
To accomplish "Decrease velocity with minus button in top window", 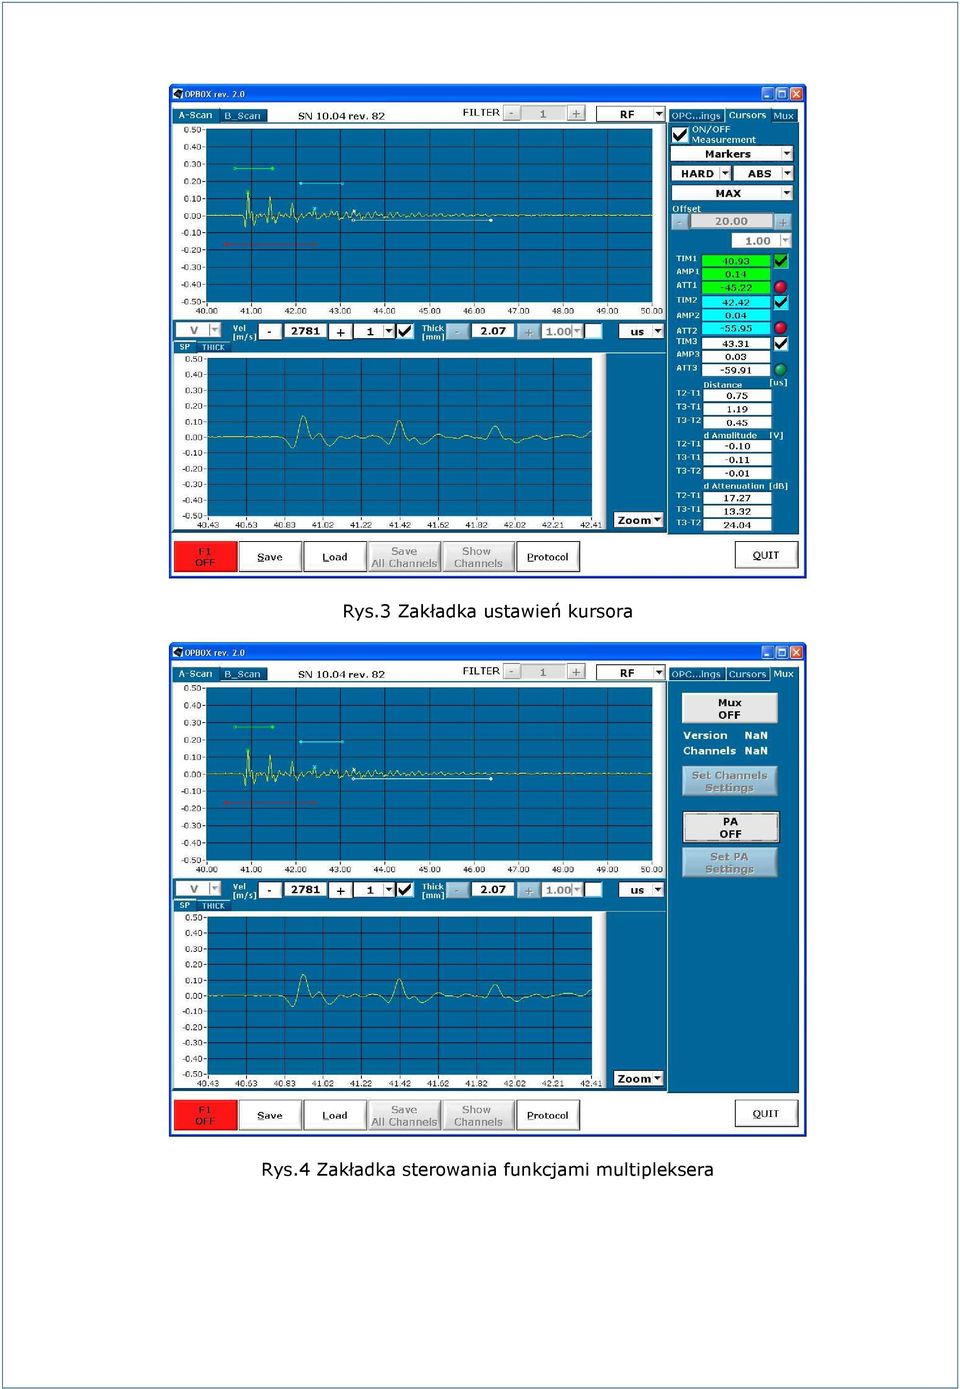I will pyautogui.click(x=270, y=331).
